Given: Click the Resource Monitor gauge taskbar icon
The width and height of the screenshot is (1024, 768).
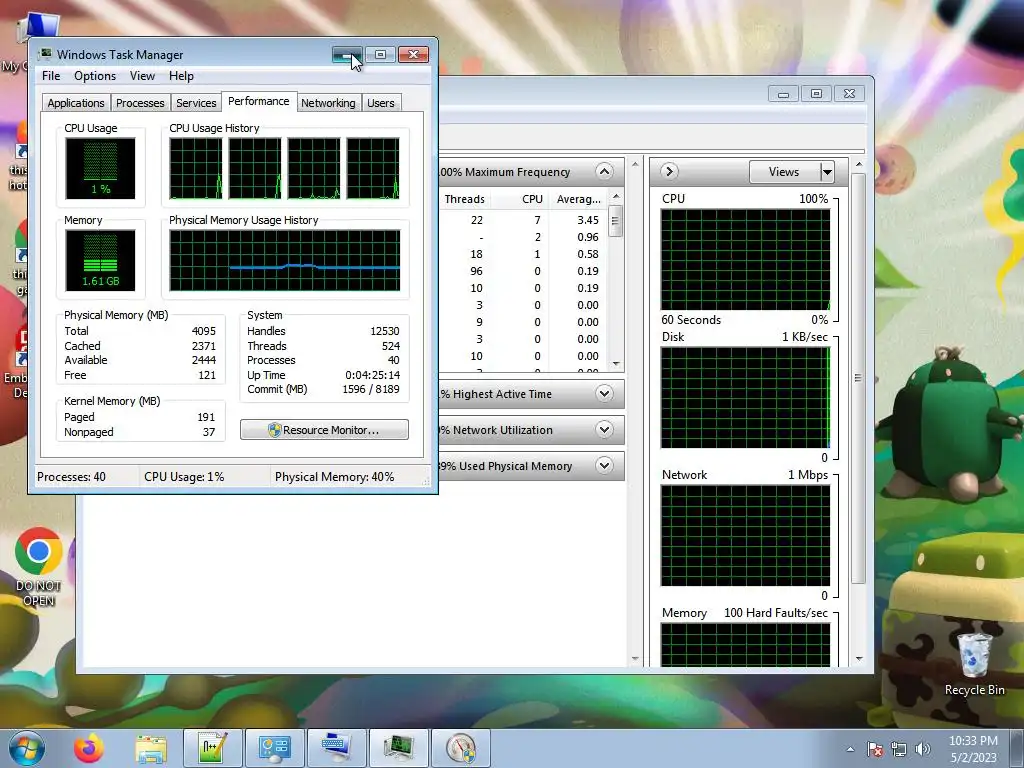Looking at the screenshot, I should coord(460,748).
